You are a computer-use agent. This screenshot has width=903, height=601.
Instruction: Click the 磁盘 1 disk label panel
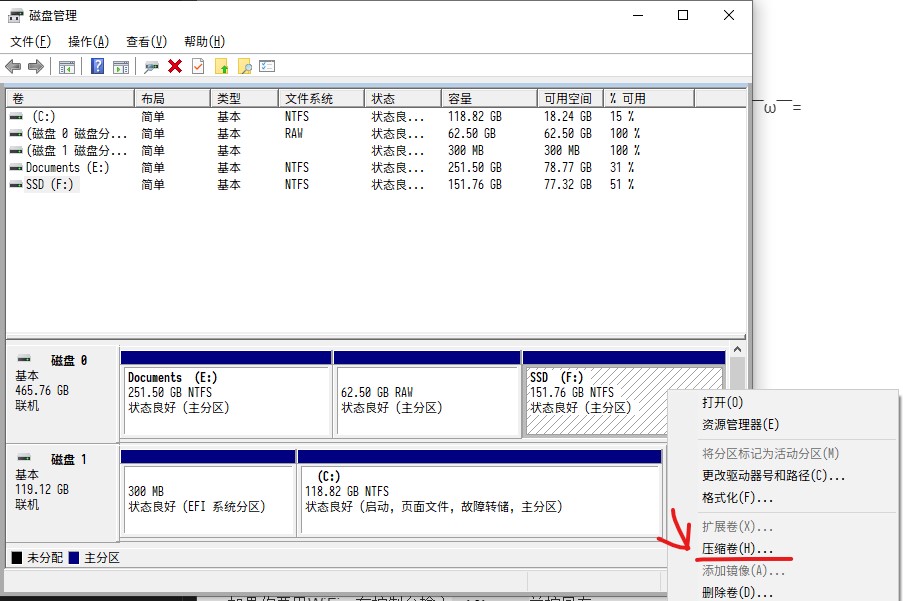60,490
